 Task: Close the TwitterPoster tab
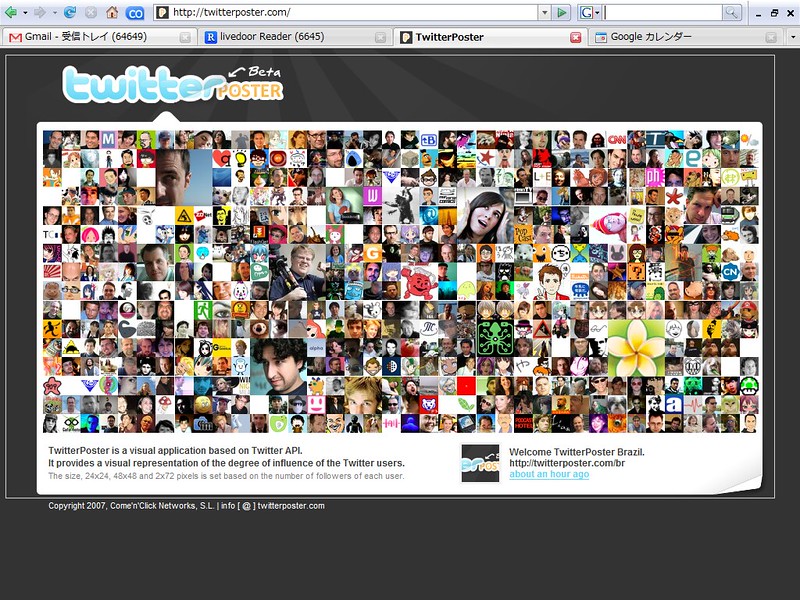[x=576, y=37]
